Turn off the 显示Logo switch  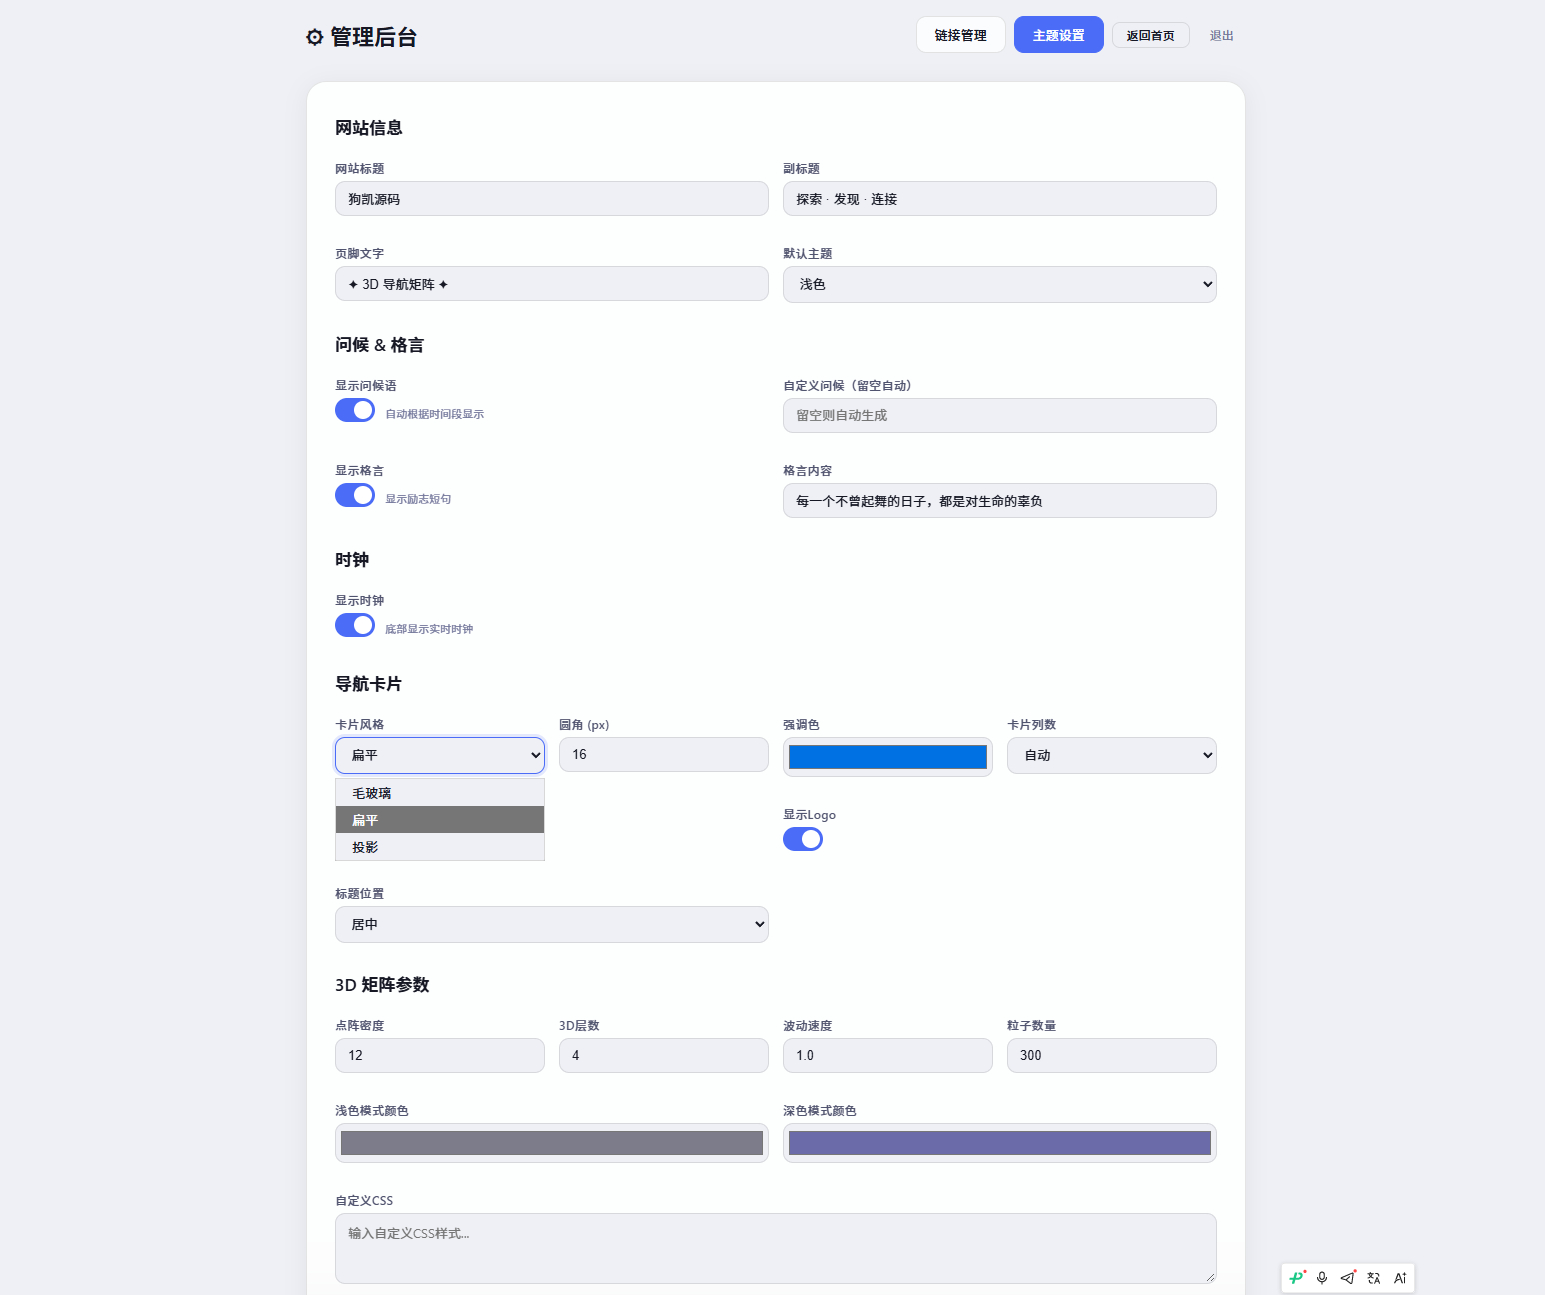click(803, 839)
